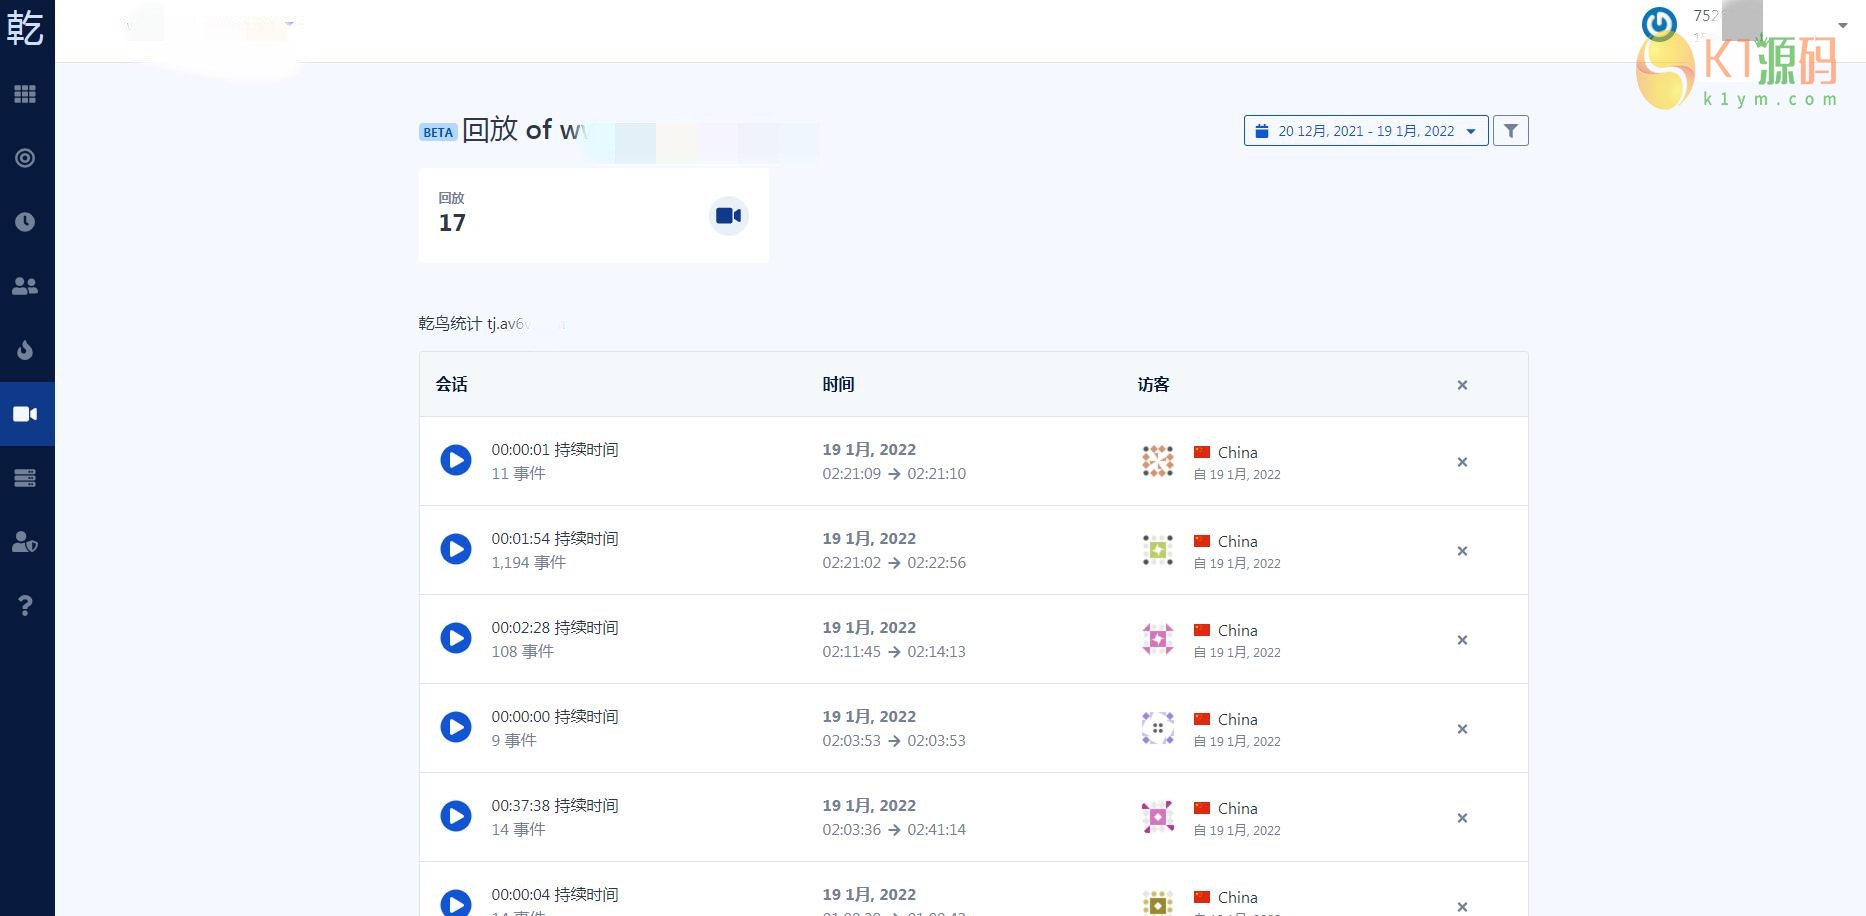
Task: Click the BETA badge beside the 回放 heading
Action: (x=438, y=132)
